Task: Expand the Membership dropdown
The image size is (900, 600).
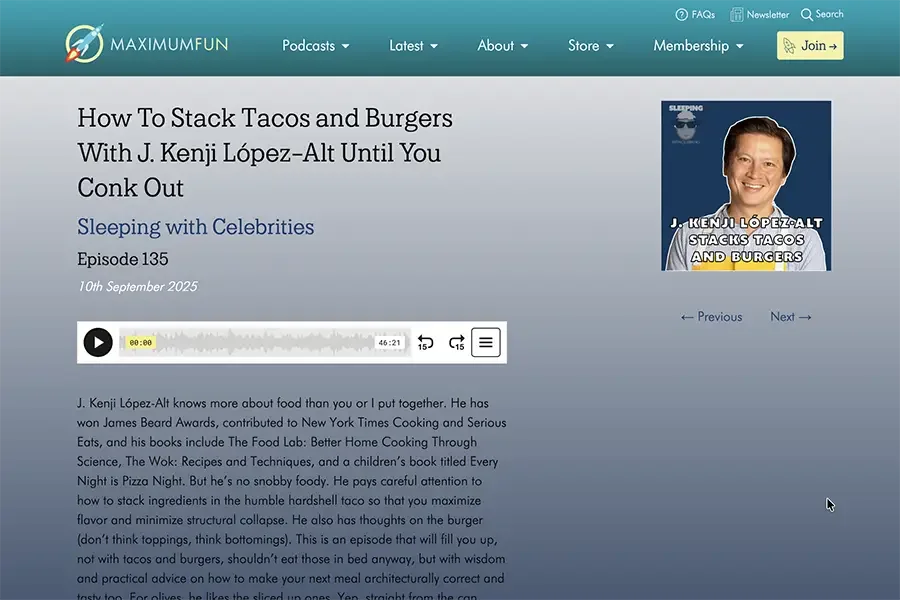Action: (x=698, y=46)
